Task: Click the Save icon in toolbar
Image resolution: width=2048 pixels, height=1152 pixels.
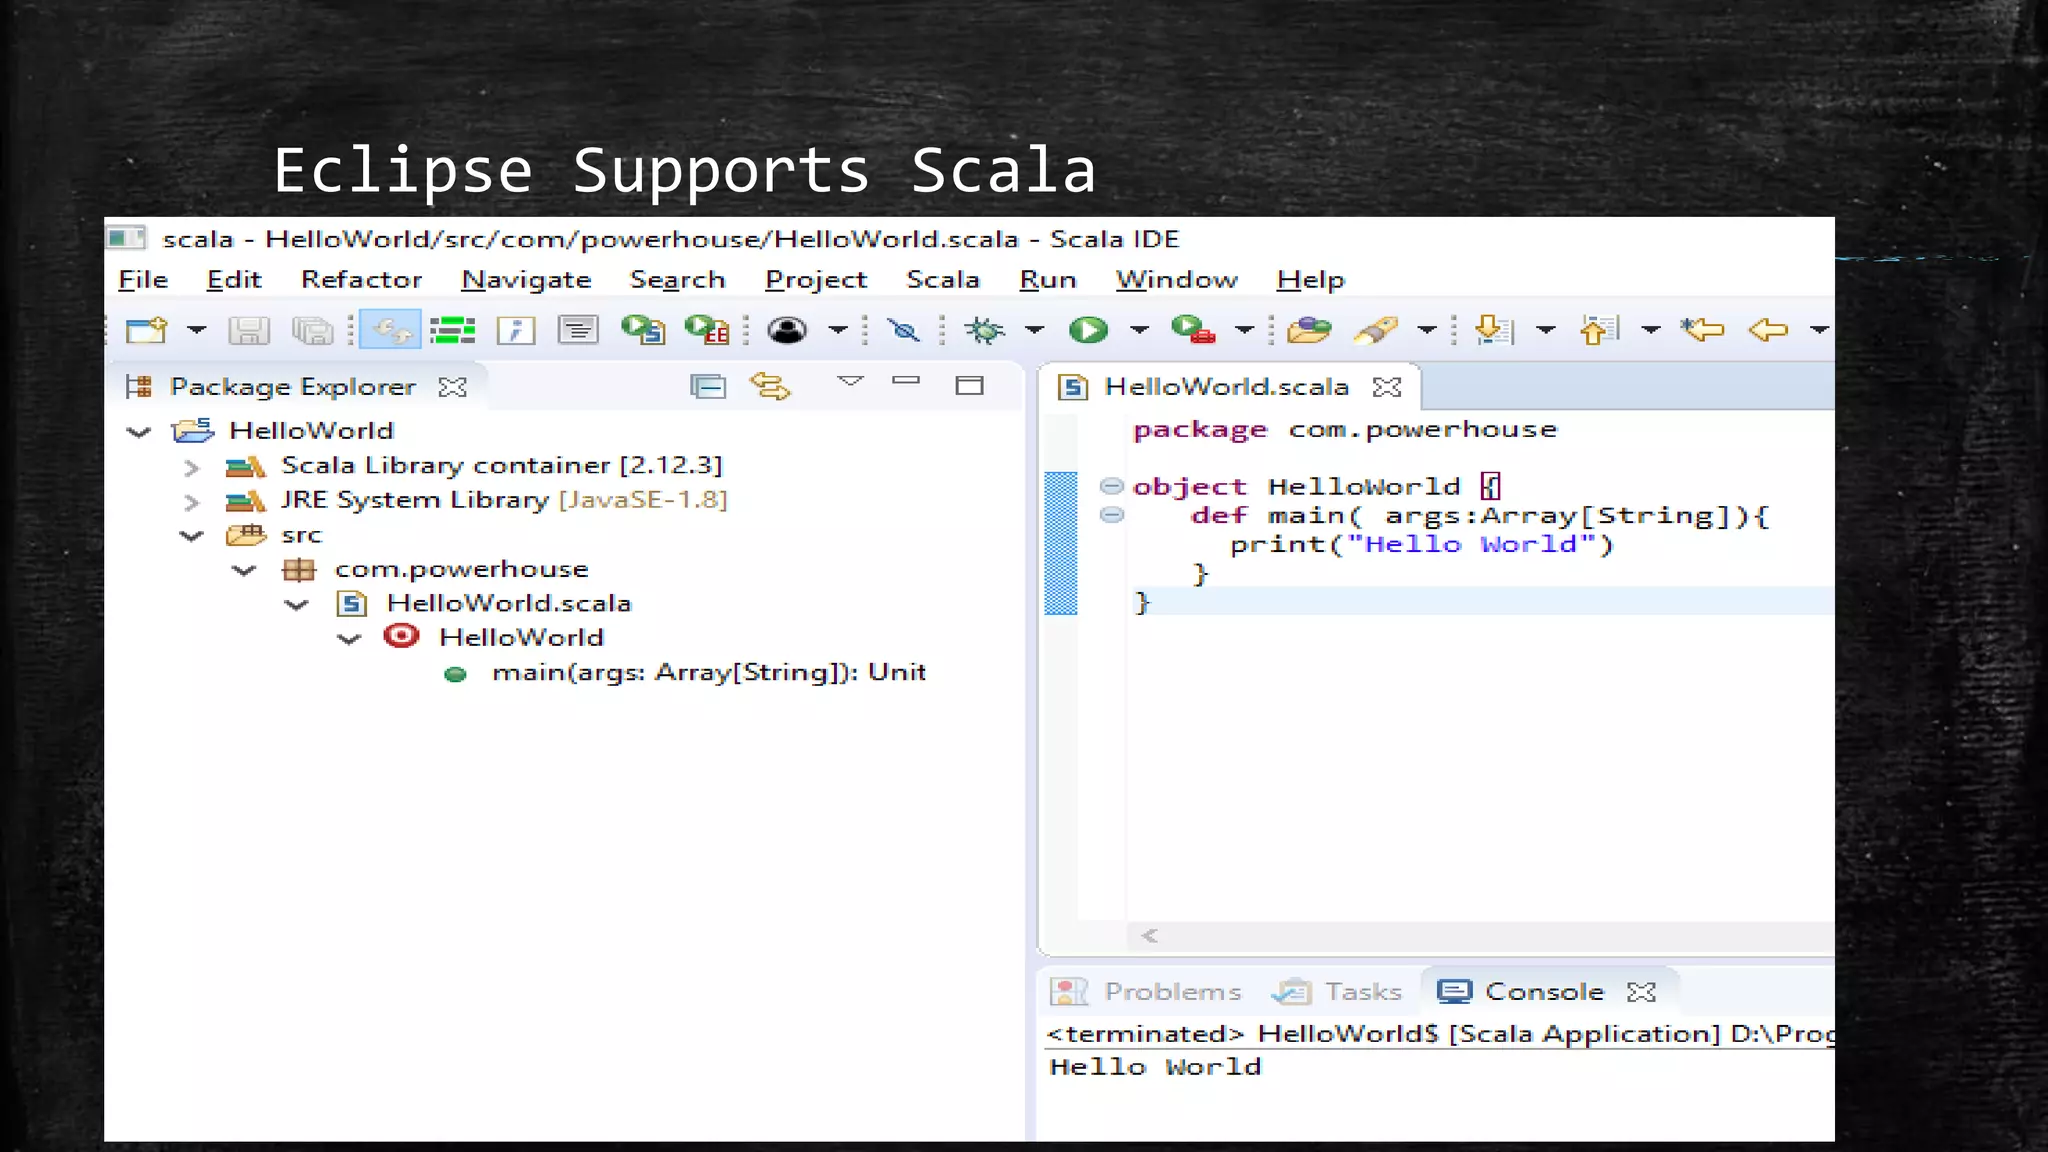Action: click(249, 330)
